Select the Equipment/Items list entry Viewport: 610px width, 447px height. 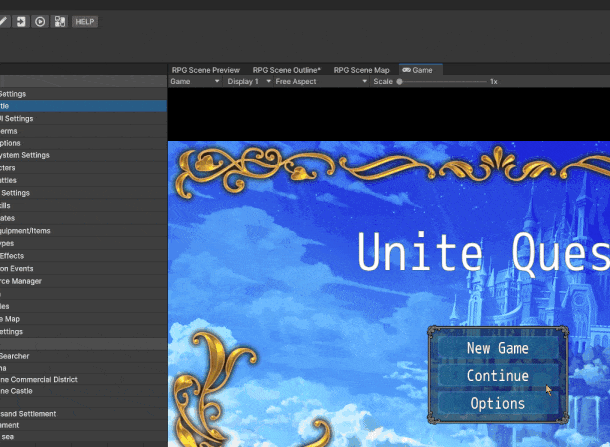pyautogui.click(x=40, y=231)
